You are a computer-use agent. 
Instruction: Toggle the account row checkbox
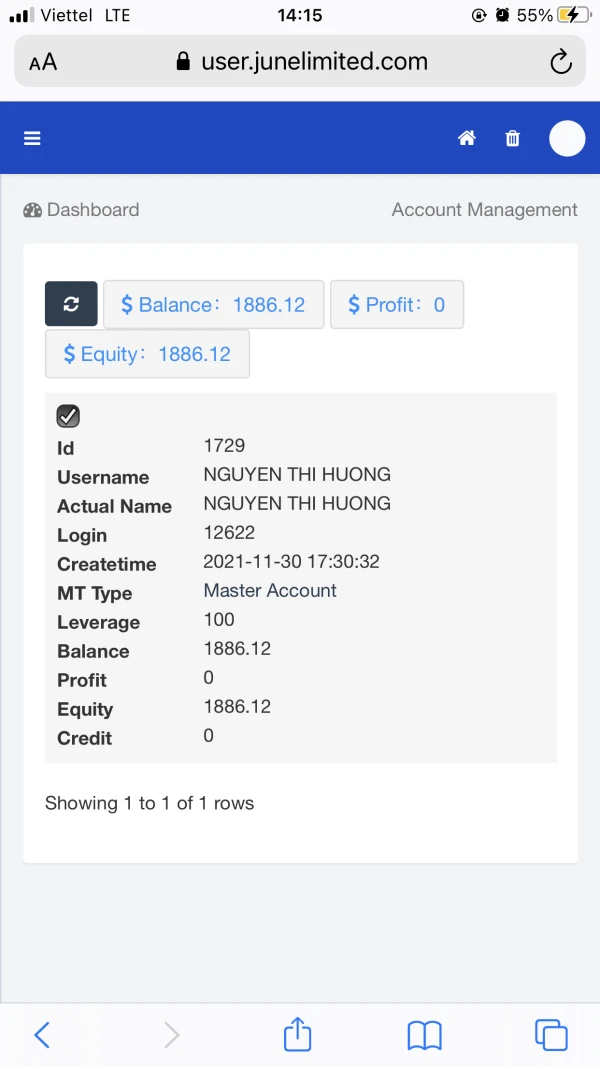(x=68, y=416)
